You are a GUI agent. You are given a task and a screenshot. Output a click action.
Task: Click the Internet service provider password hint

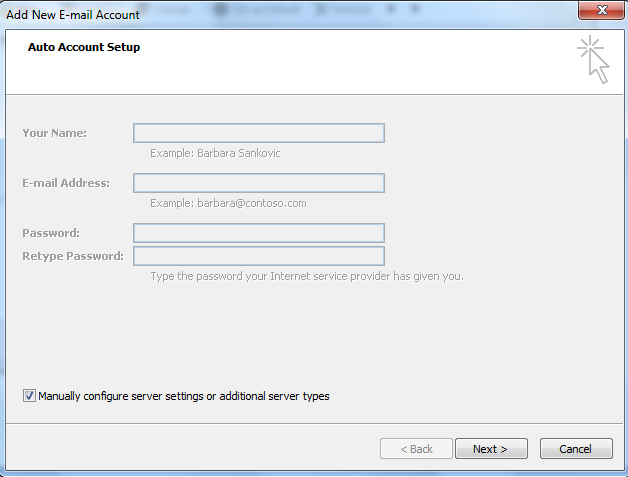click(306, 276)
